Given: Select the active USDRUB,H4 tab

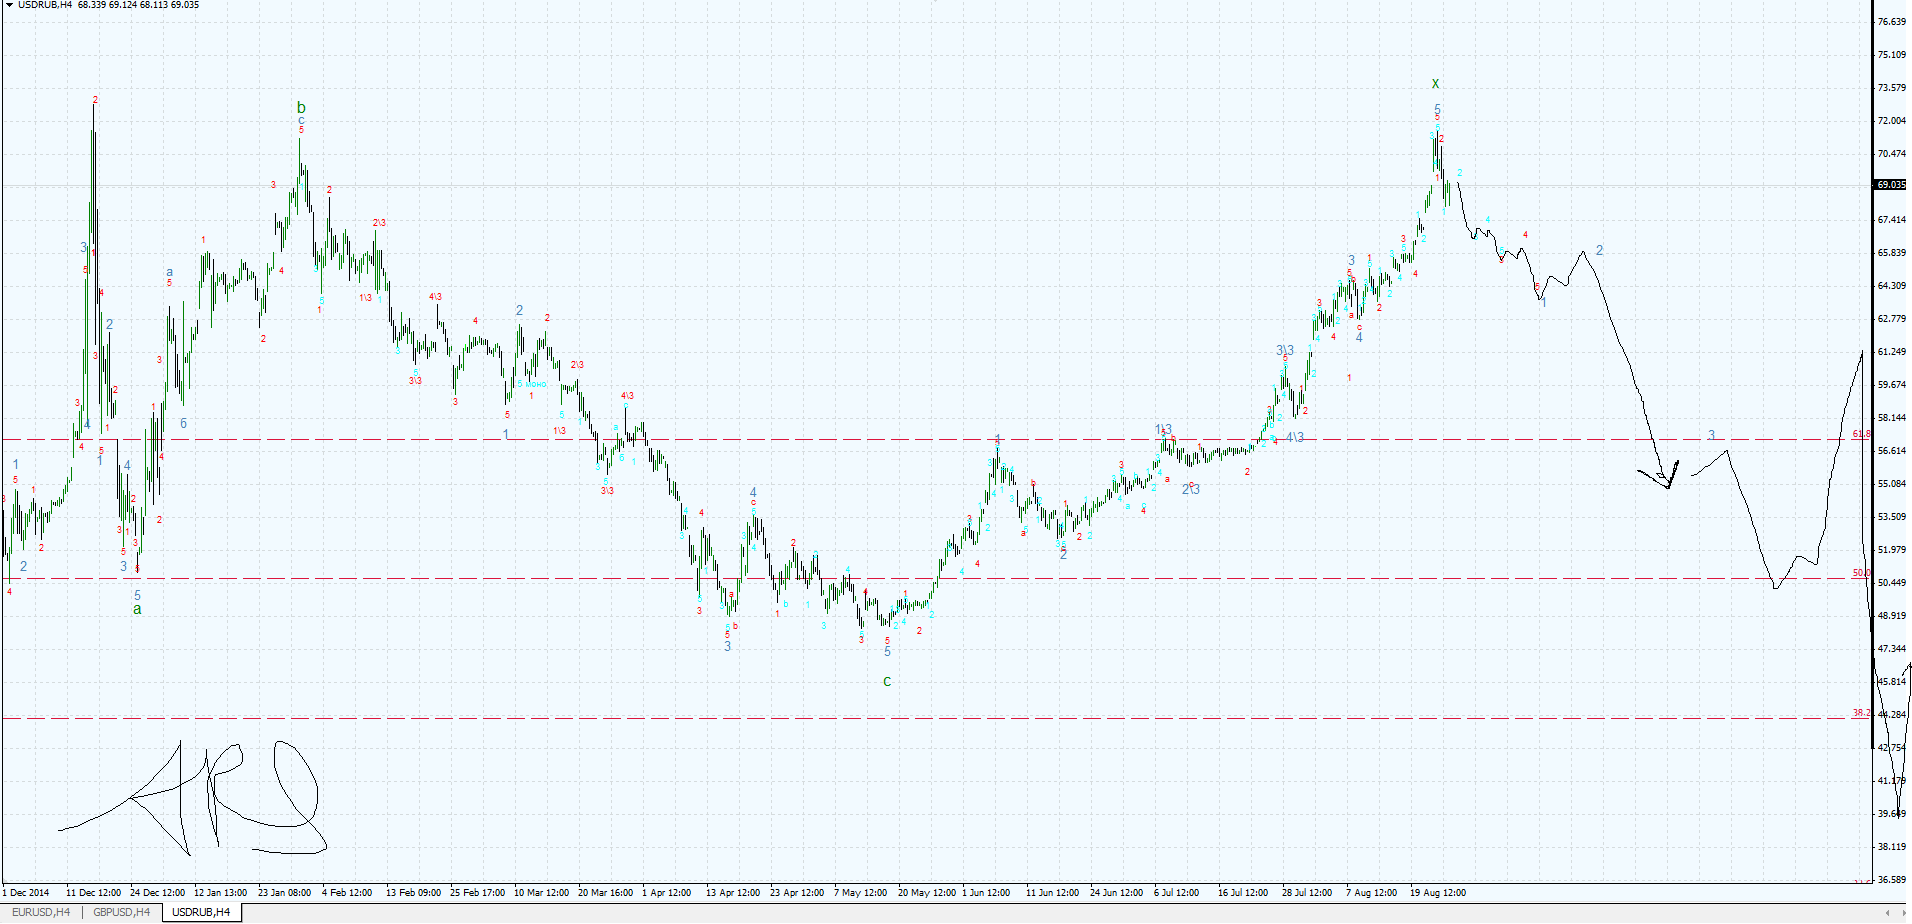Looking at the screenshot, I should (201, 912).
